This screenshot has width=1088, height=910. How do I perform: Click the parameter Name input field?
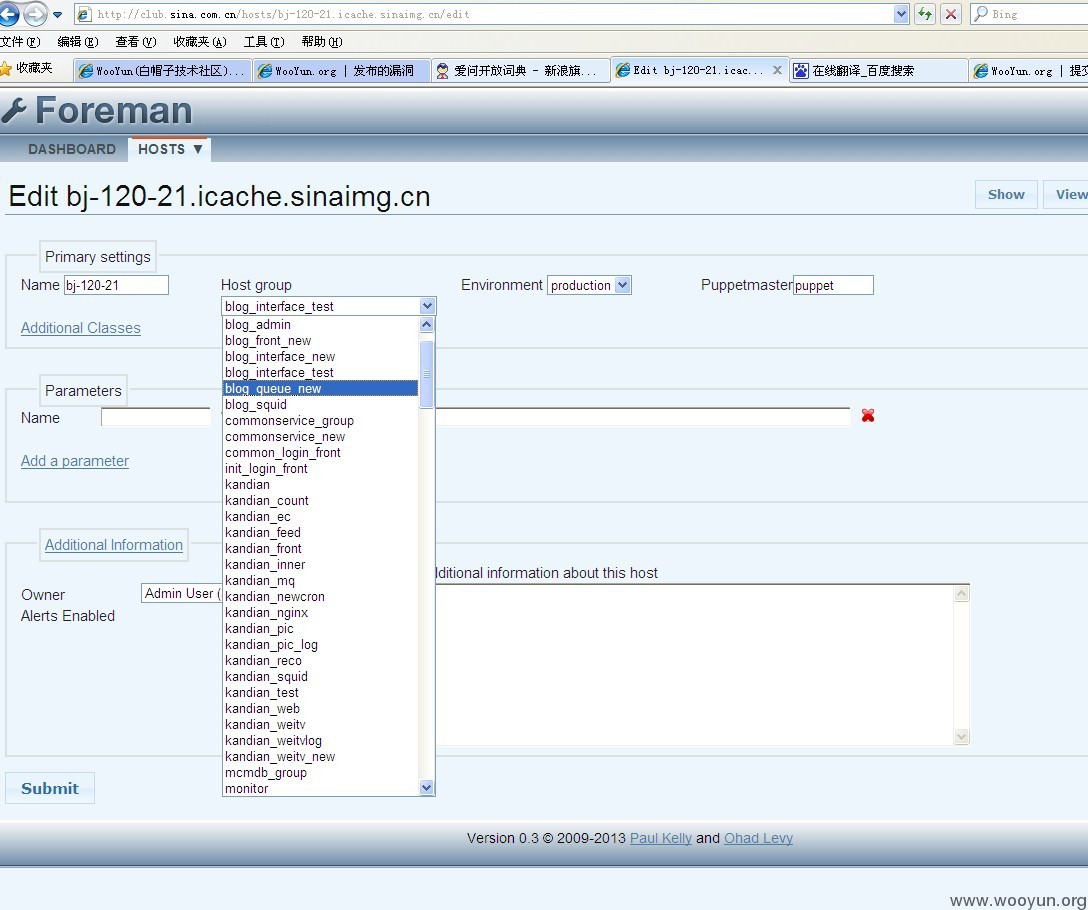(x=156, y=416)
